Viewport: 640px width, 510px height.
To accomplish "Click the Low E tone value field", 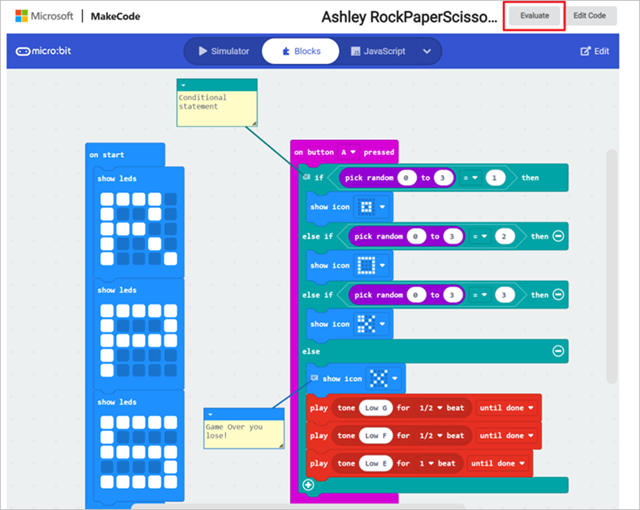I will tap(376, 463).
